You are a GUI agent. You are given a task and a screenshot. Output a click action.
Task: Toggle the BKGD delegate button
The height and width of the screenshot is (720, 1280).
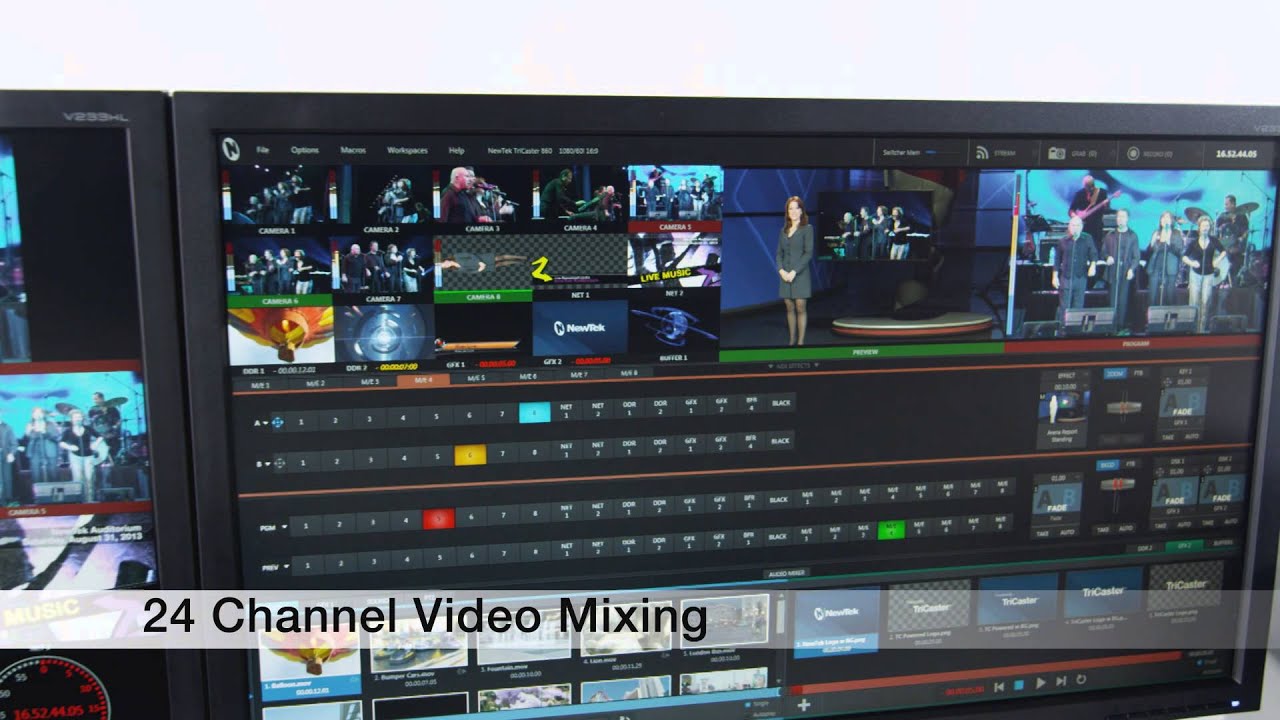coord(1106,465)
